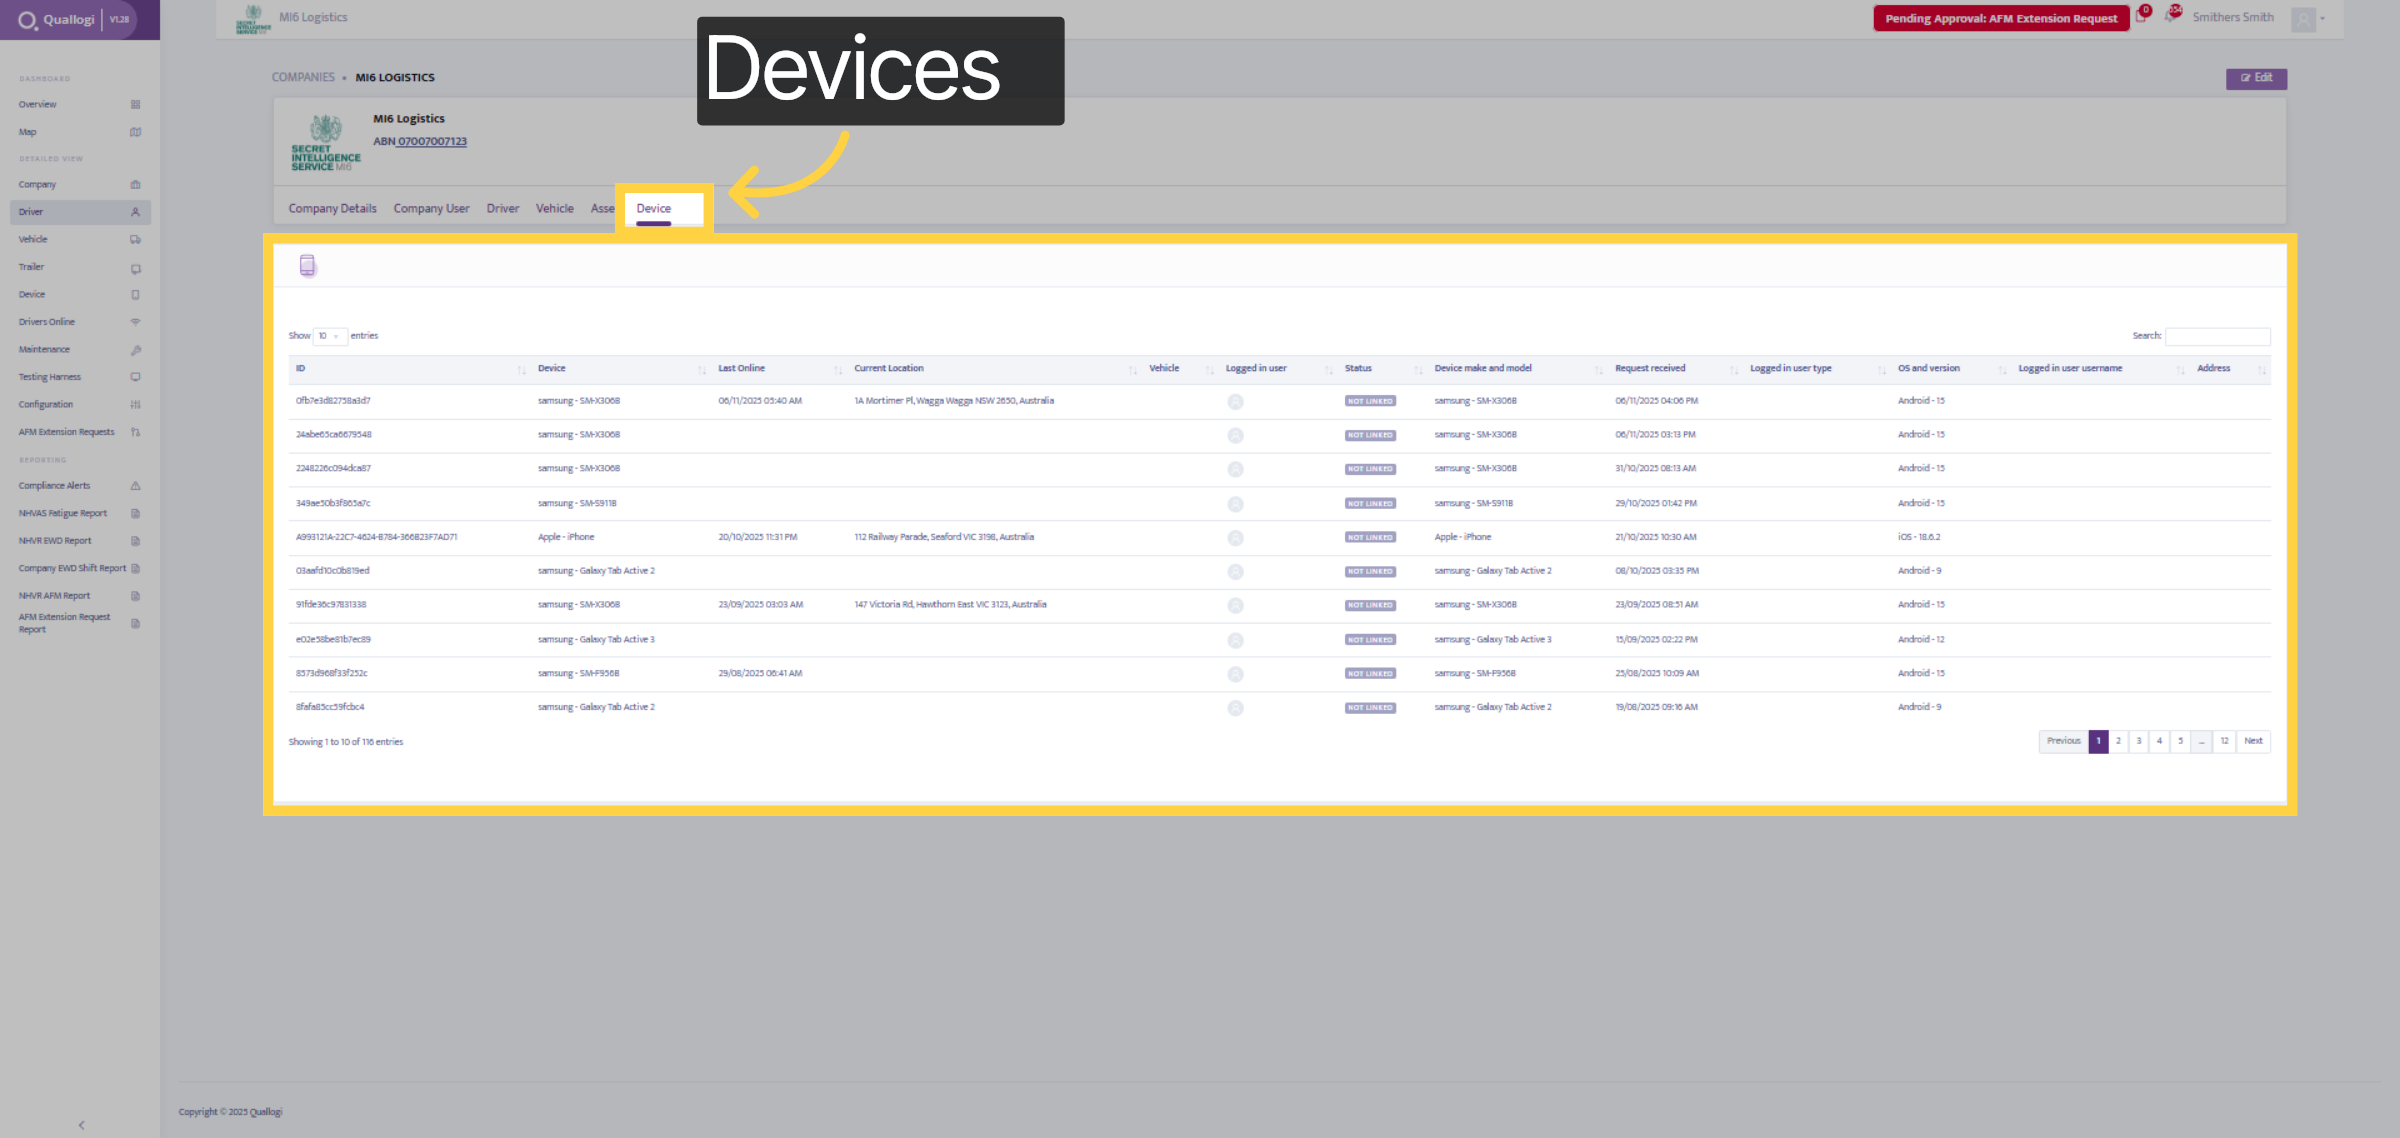Open Maintenance in the sidebar

pos(80,350)
